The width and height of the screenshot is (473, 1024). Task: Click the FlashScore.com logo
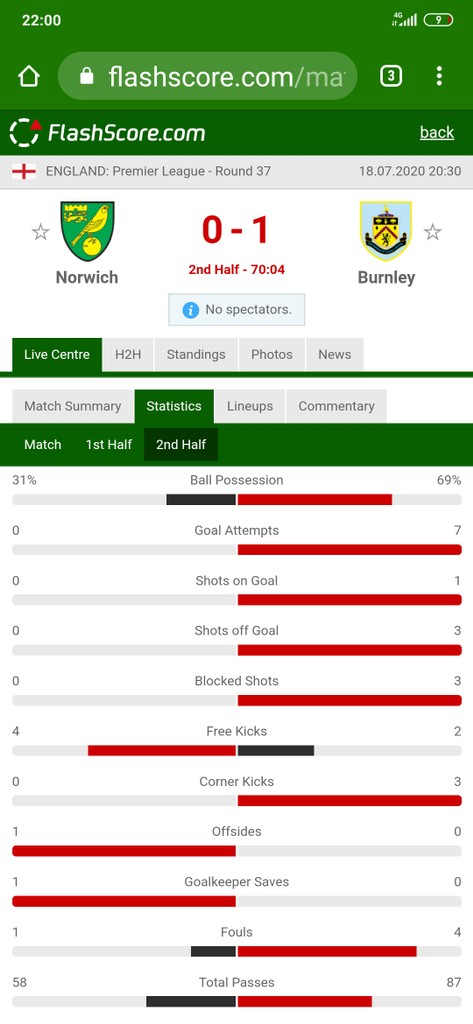click(108, 133)
